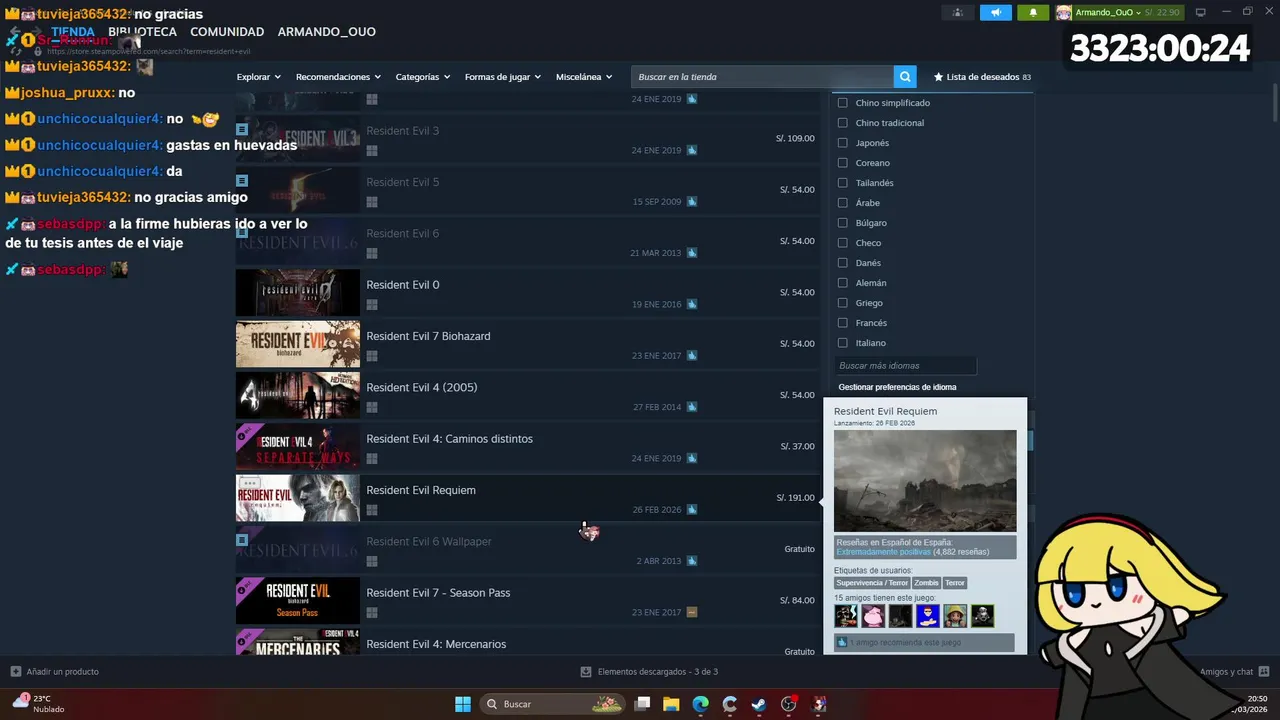Open the BIBLIOTECA tab
This screenshot has height=720, width=1280.
[x=142, y=32]
